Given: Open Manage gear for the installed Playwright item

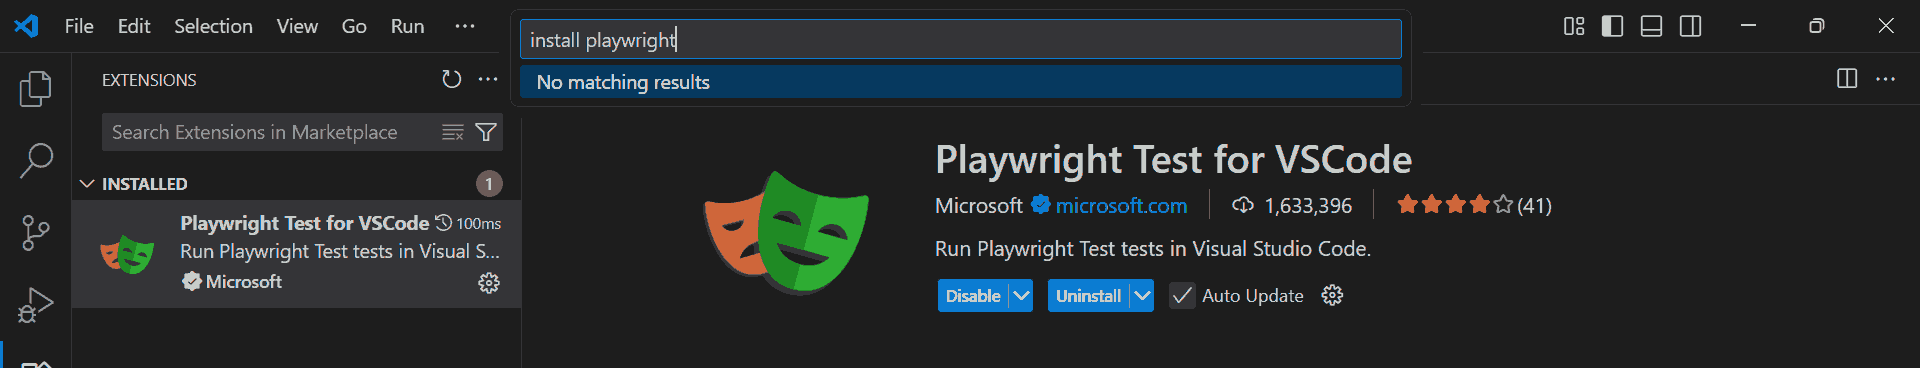Looking at the screenshot, I should (x=489, y=283).
